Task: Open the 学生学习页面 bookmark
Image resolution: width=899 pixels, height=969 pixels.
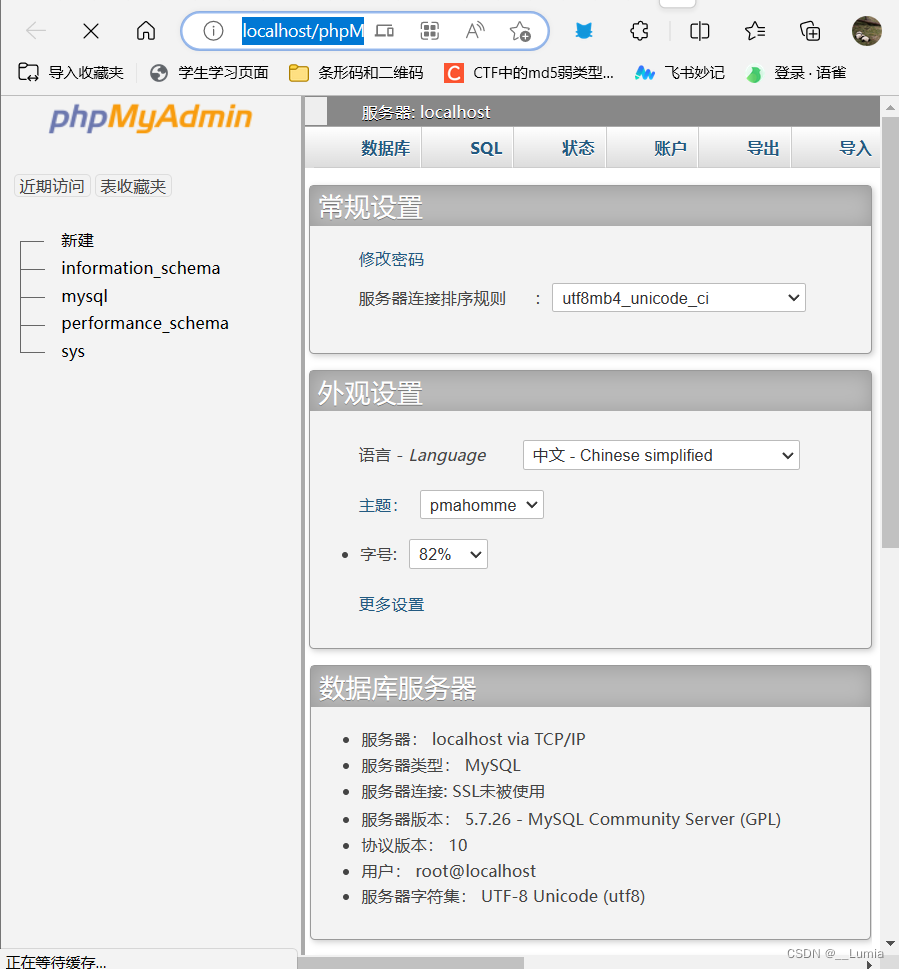Action: coord(209,73)
